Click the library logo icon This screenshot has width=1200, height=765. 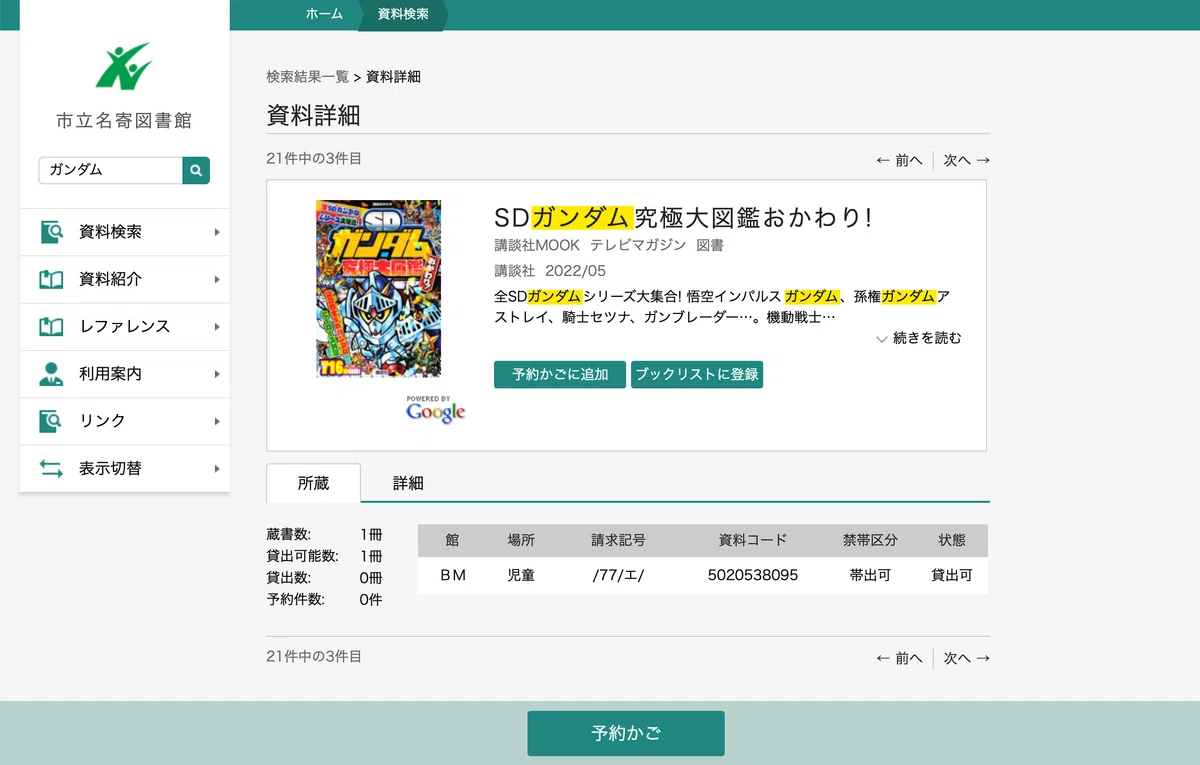(x=124, y=65)
